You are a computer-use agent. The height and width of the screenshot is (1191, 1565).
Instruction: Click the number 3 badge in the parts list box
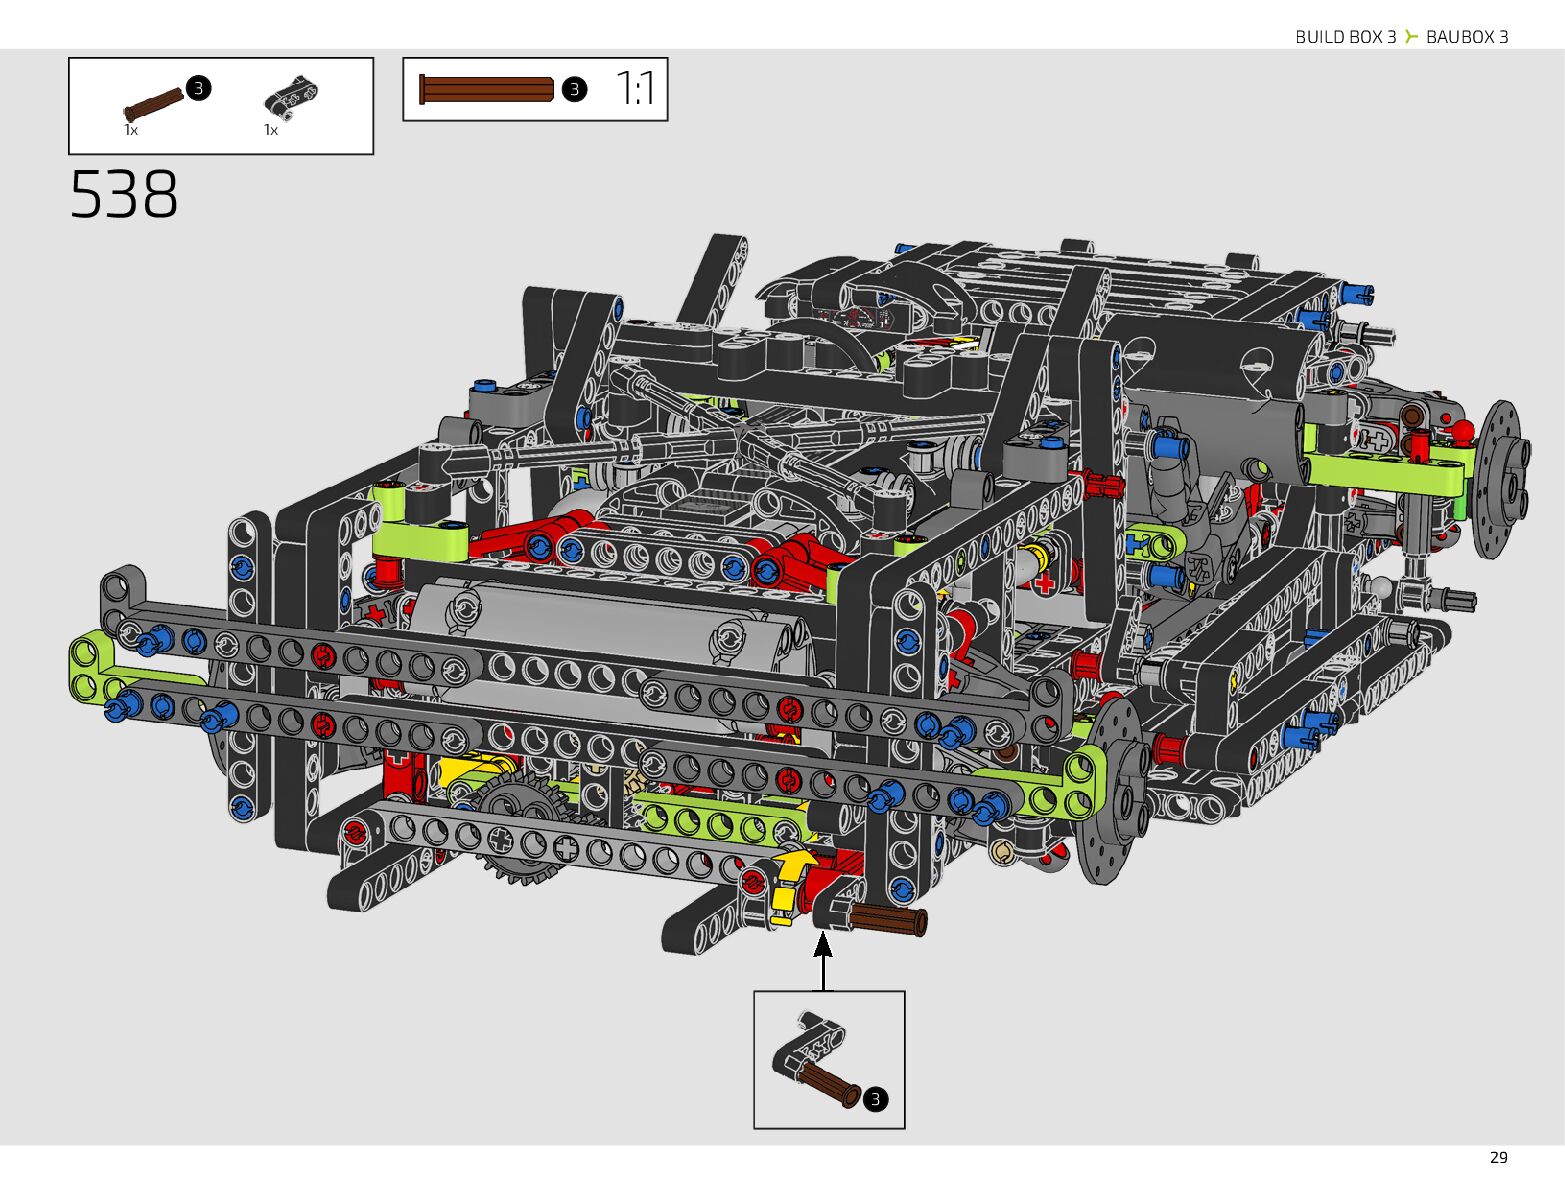(199, 88)
